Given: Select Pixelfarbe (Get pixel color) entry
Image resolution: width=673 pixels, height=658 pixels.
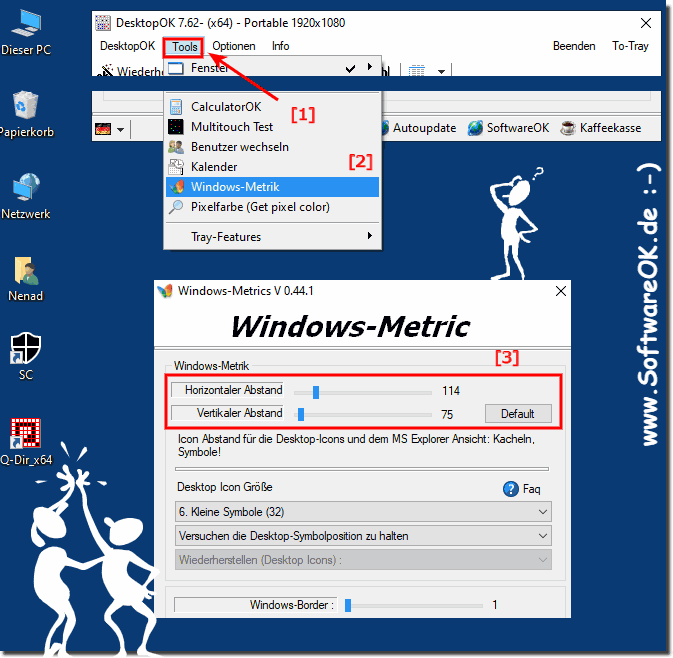Looking at the screenshot, I should click(272, 207).
